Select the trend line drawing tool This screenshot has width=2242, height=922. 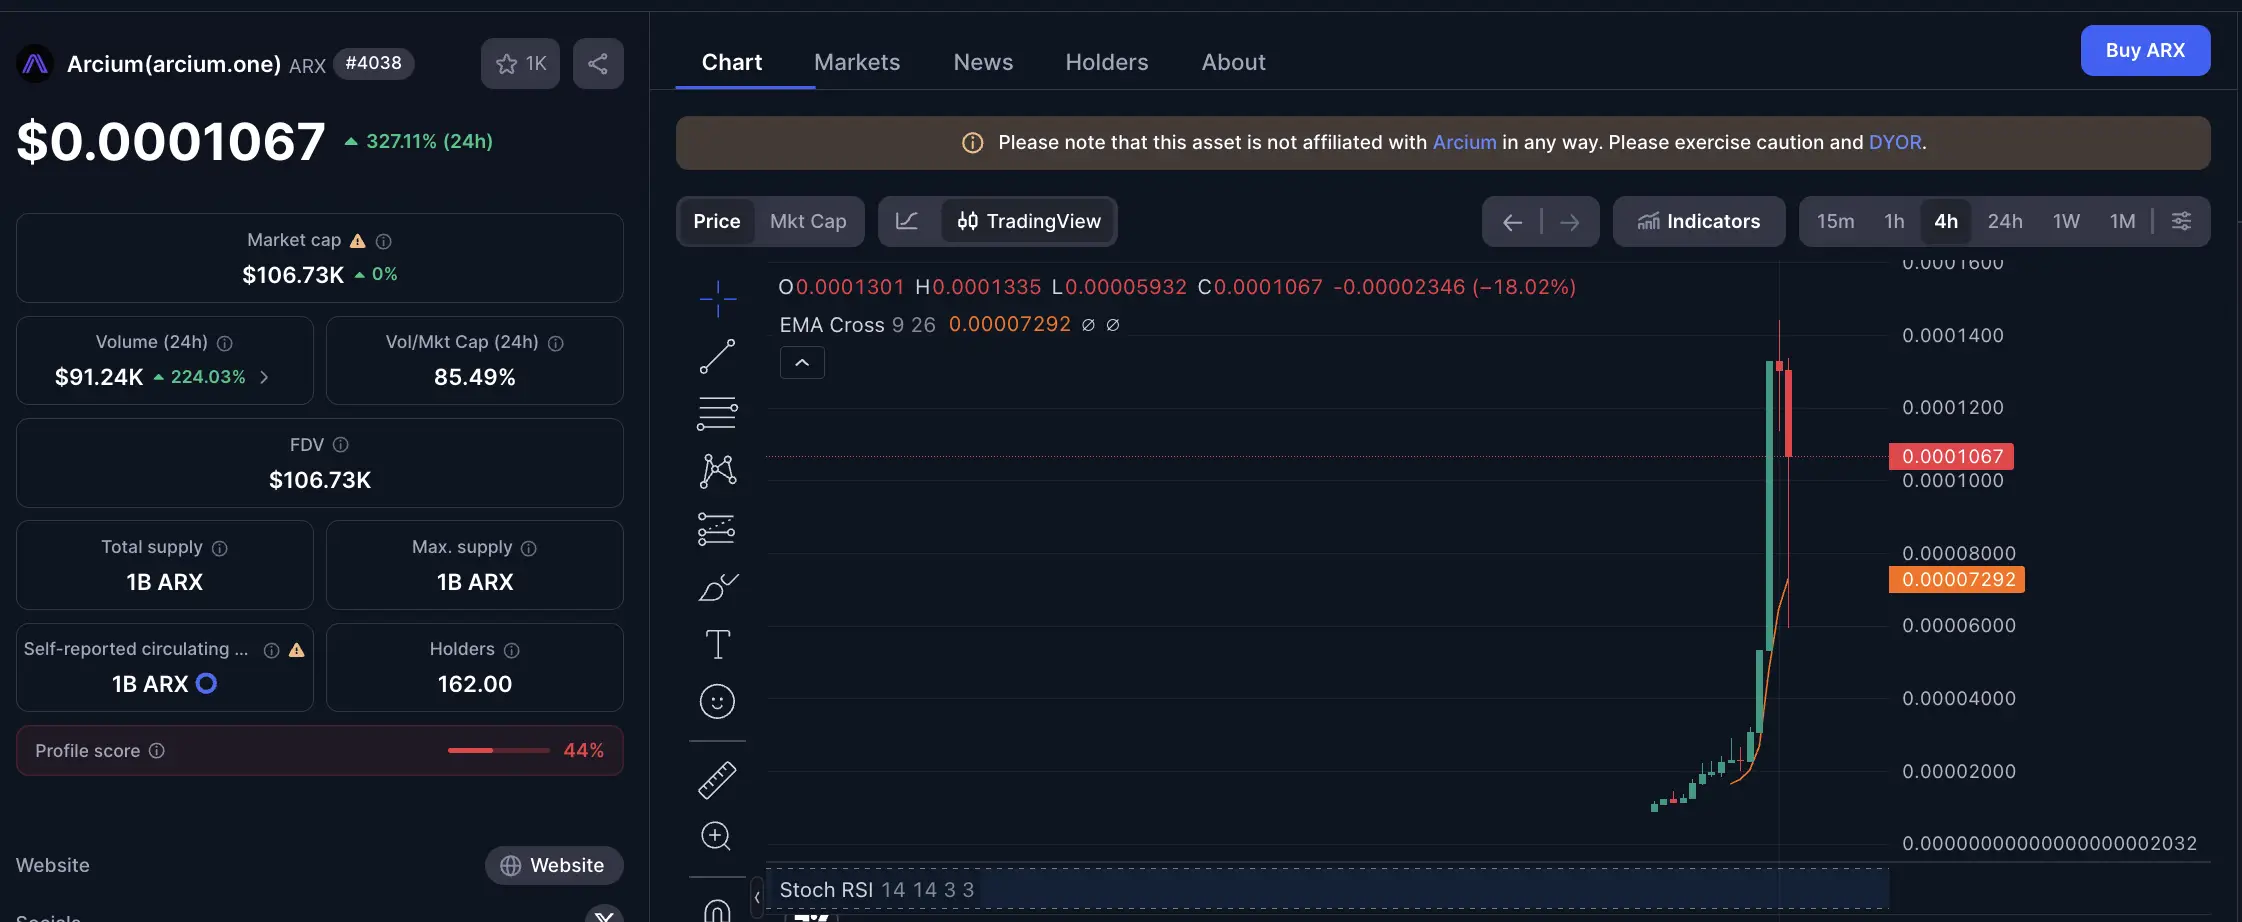tap(717, 356)
